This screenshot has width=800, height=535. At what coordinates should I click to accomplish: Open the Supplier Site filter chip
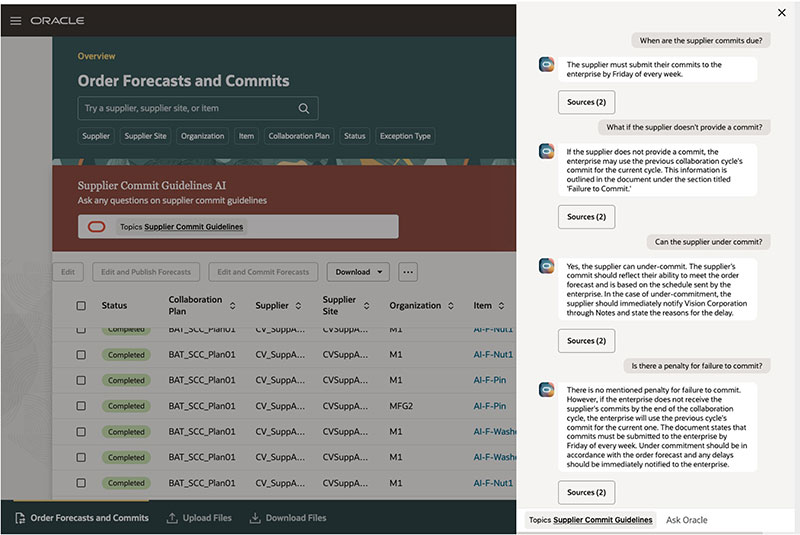145,136
